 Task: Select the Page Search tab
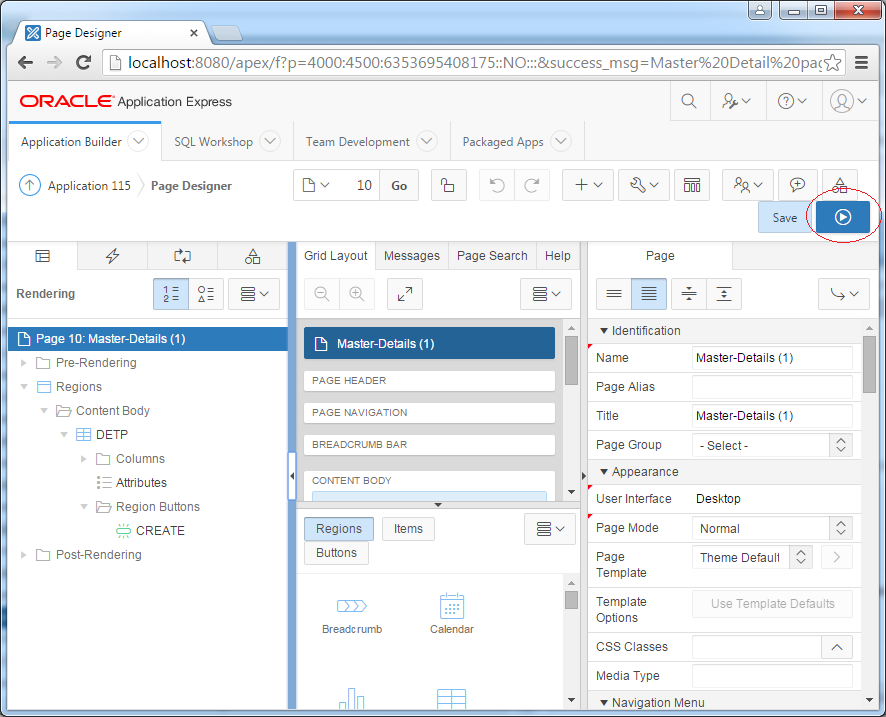coord(492,256)
